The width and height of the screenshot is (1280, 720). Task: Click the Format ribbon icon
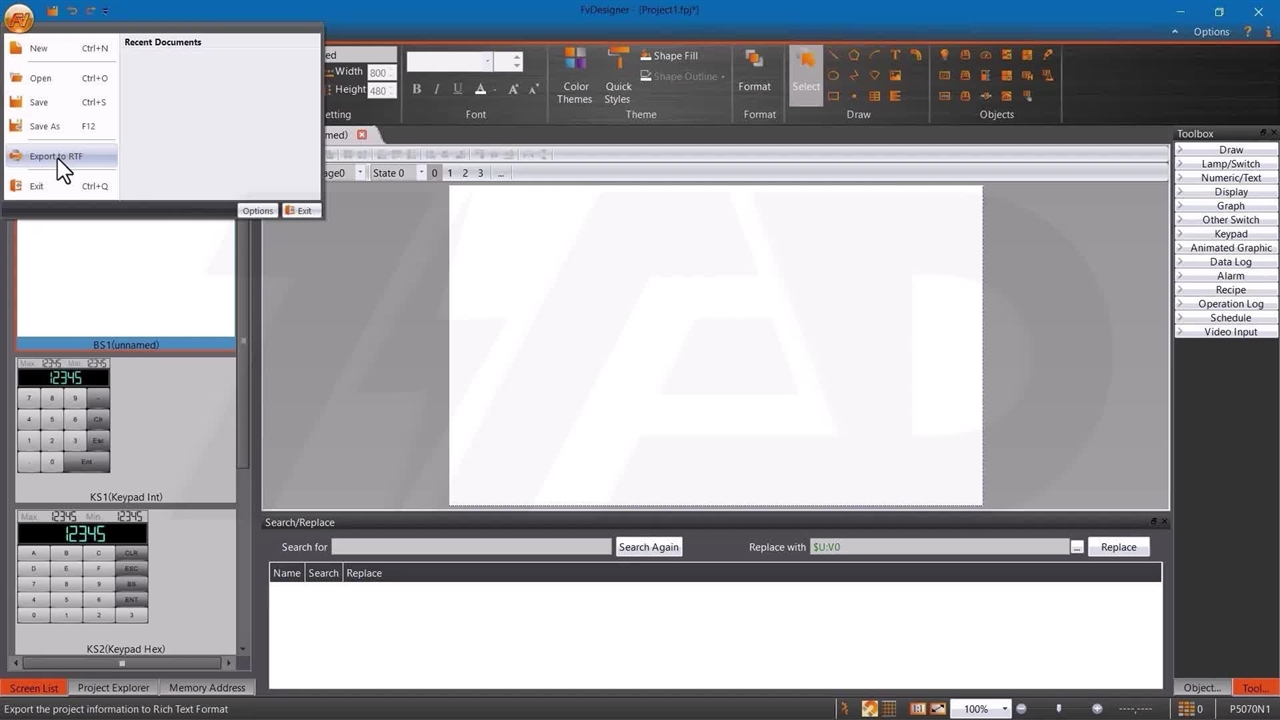click(x=754, y=71)
